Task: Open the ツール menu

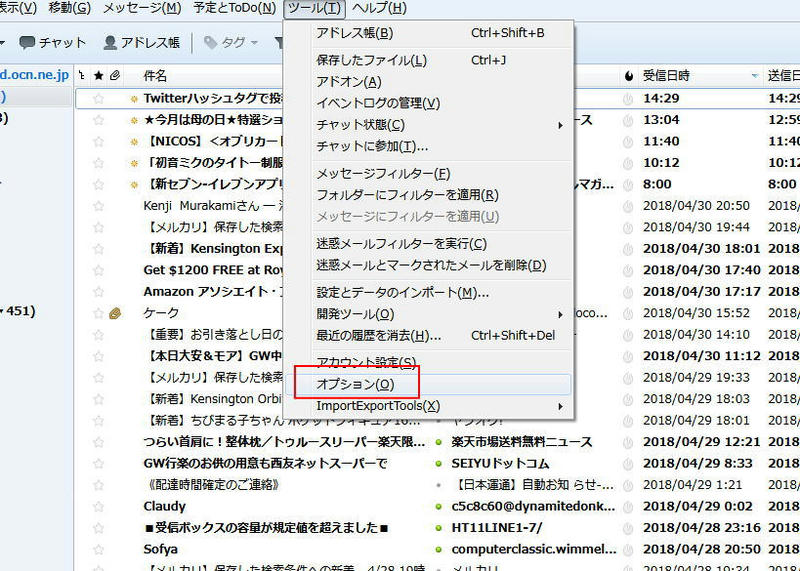Action: click(314, 8)
